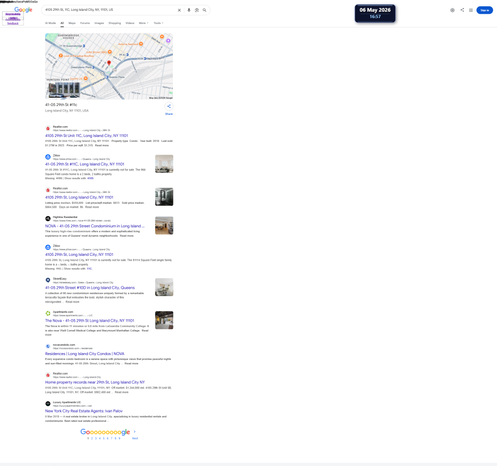This screenshot has width=500, height=466.
Task: Open 'New York City Real Estate Agents: Ivan Pelov' link
Action: [84, 411]
